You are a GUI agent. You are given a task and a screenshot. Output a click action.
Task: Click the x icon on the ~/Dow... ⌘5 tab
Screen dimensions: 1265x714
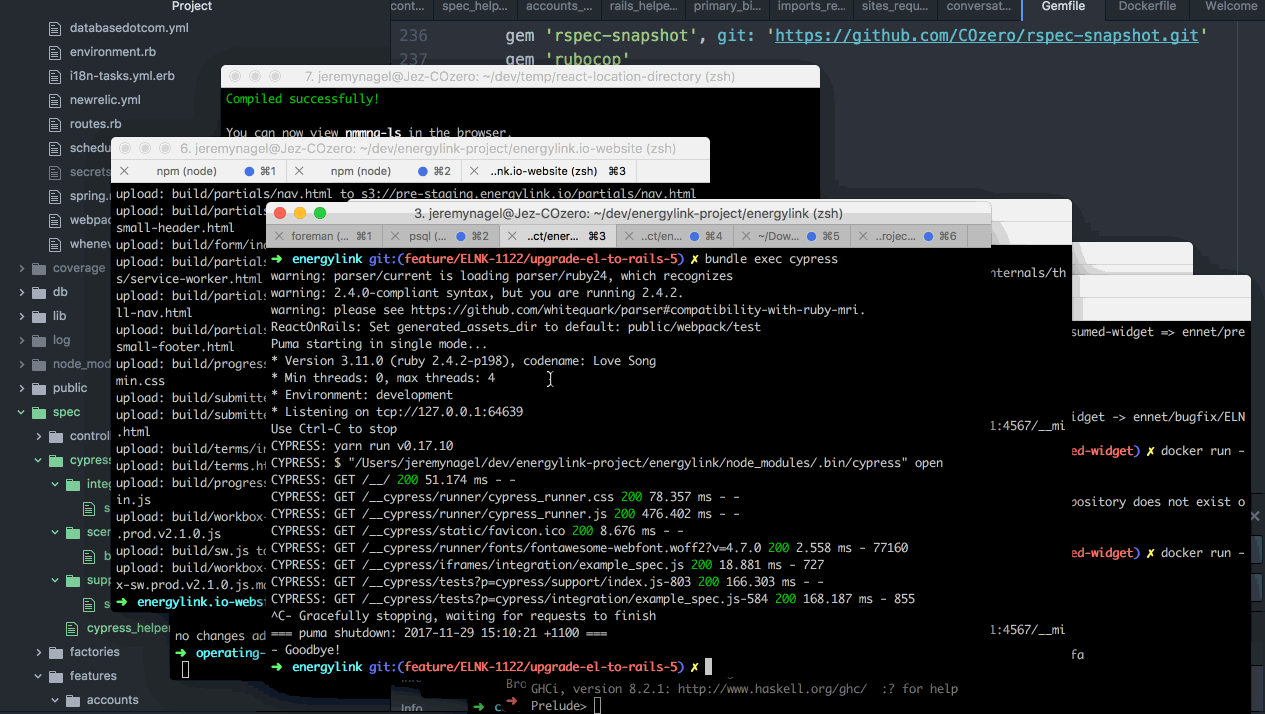click(x=746, y=236)
